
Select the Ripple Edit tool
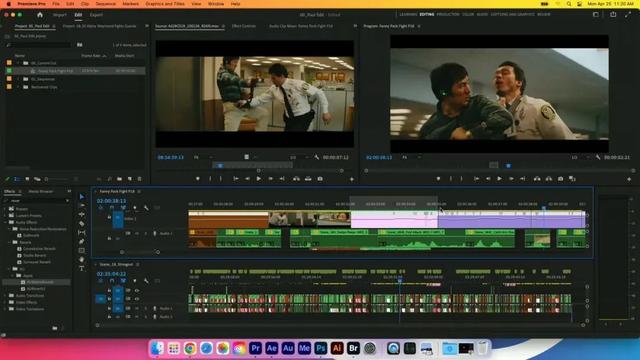(x=82, y=215)
